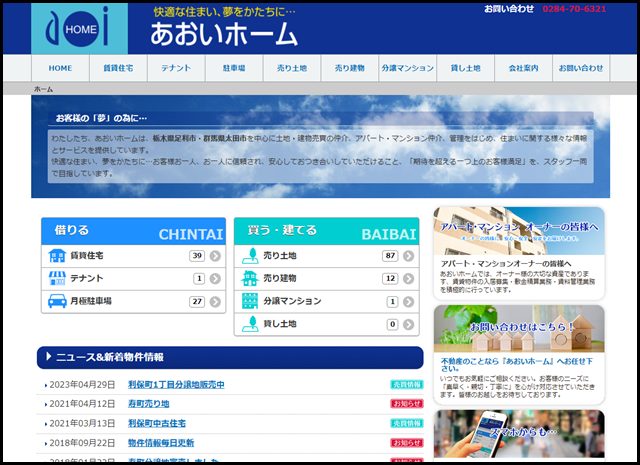This screenshot has width=640, height=465.
Task: Click 不動産のことなら『あおいホーム』へお任せ下さい link
Action: [x=517, y=365]
